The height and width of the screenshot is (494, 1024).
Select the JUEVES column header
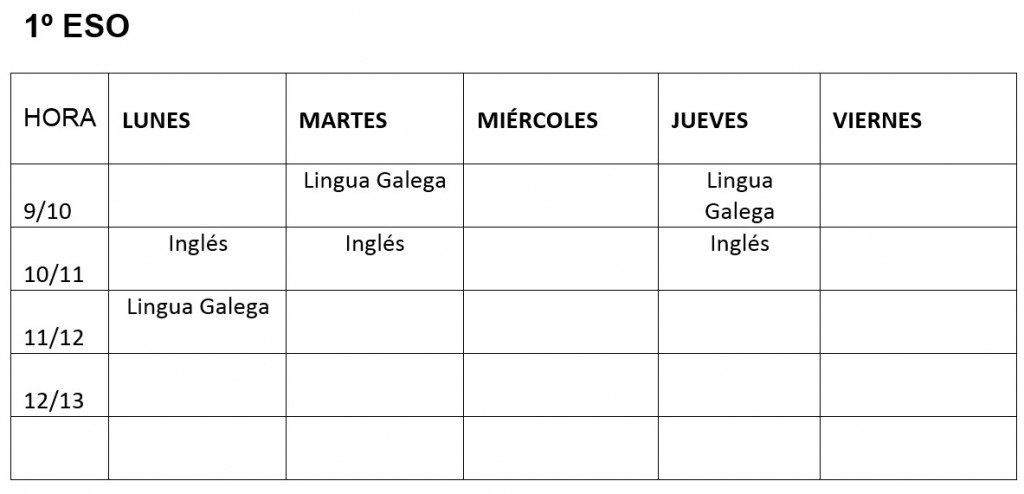coord(709,121)
